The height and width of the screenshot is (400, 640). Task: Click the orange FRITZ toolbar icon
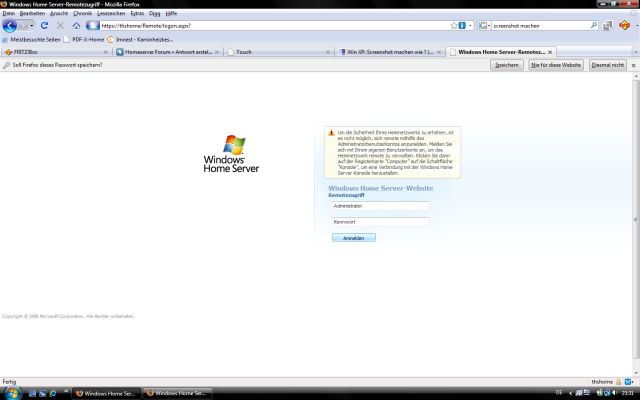[624, 25]
